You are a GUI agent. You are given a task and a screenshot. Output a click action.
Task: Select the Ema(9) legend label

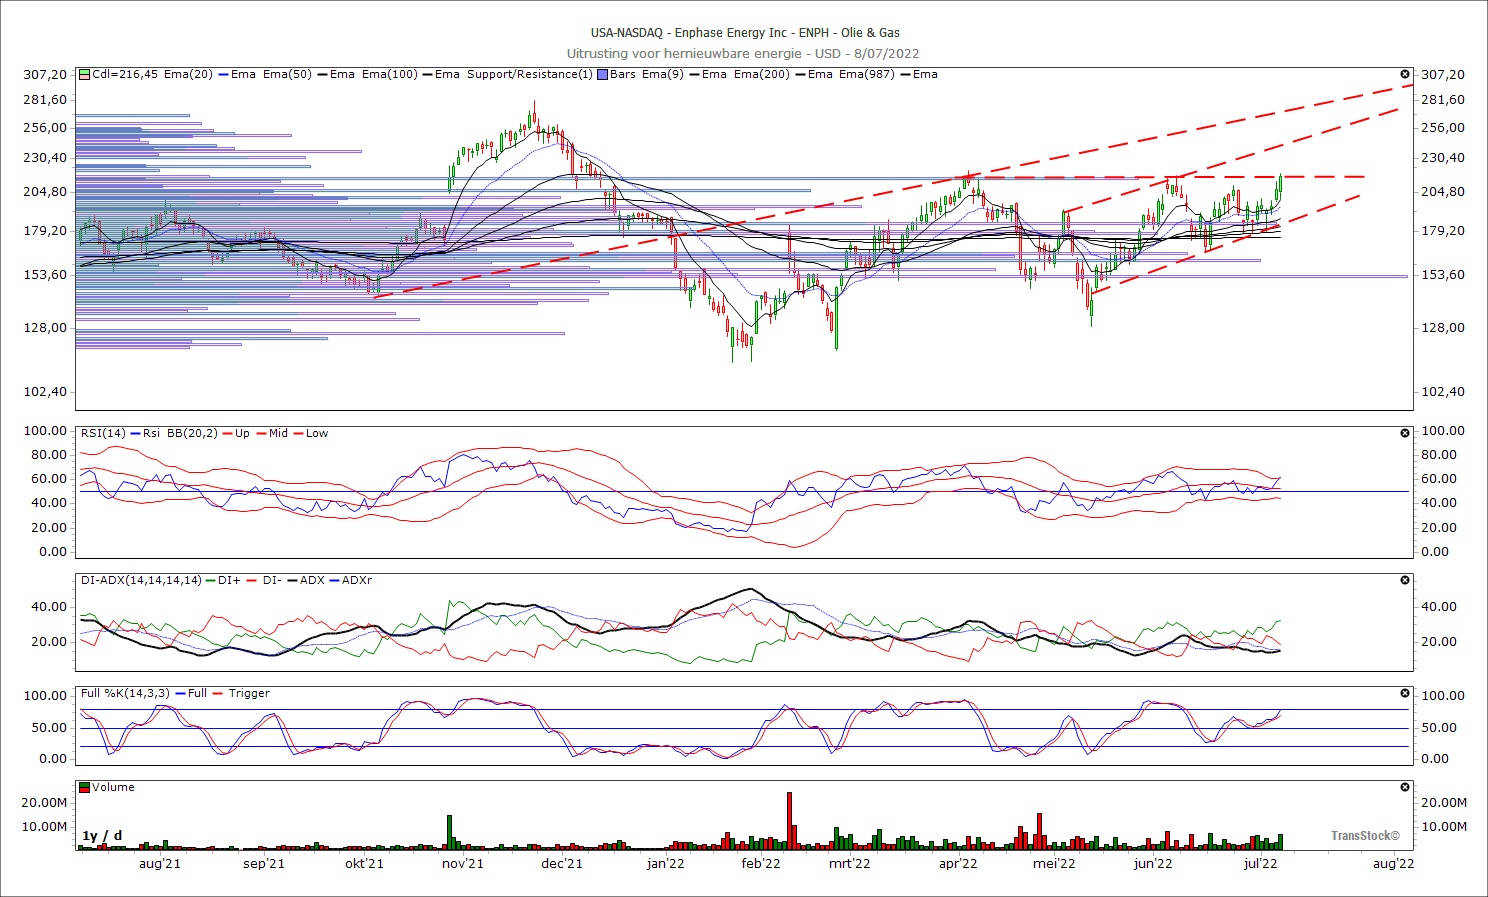click(661, 74)
